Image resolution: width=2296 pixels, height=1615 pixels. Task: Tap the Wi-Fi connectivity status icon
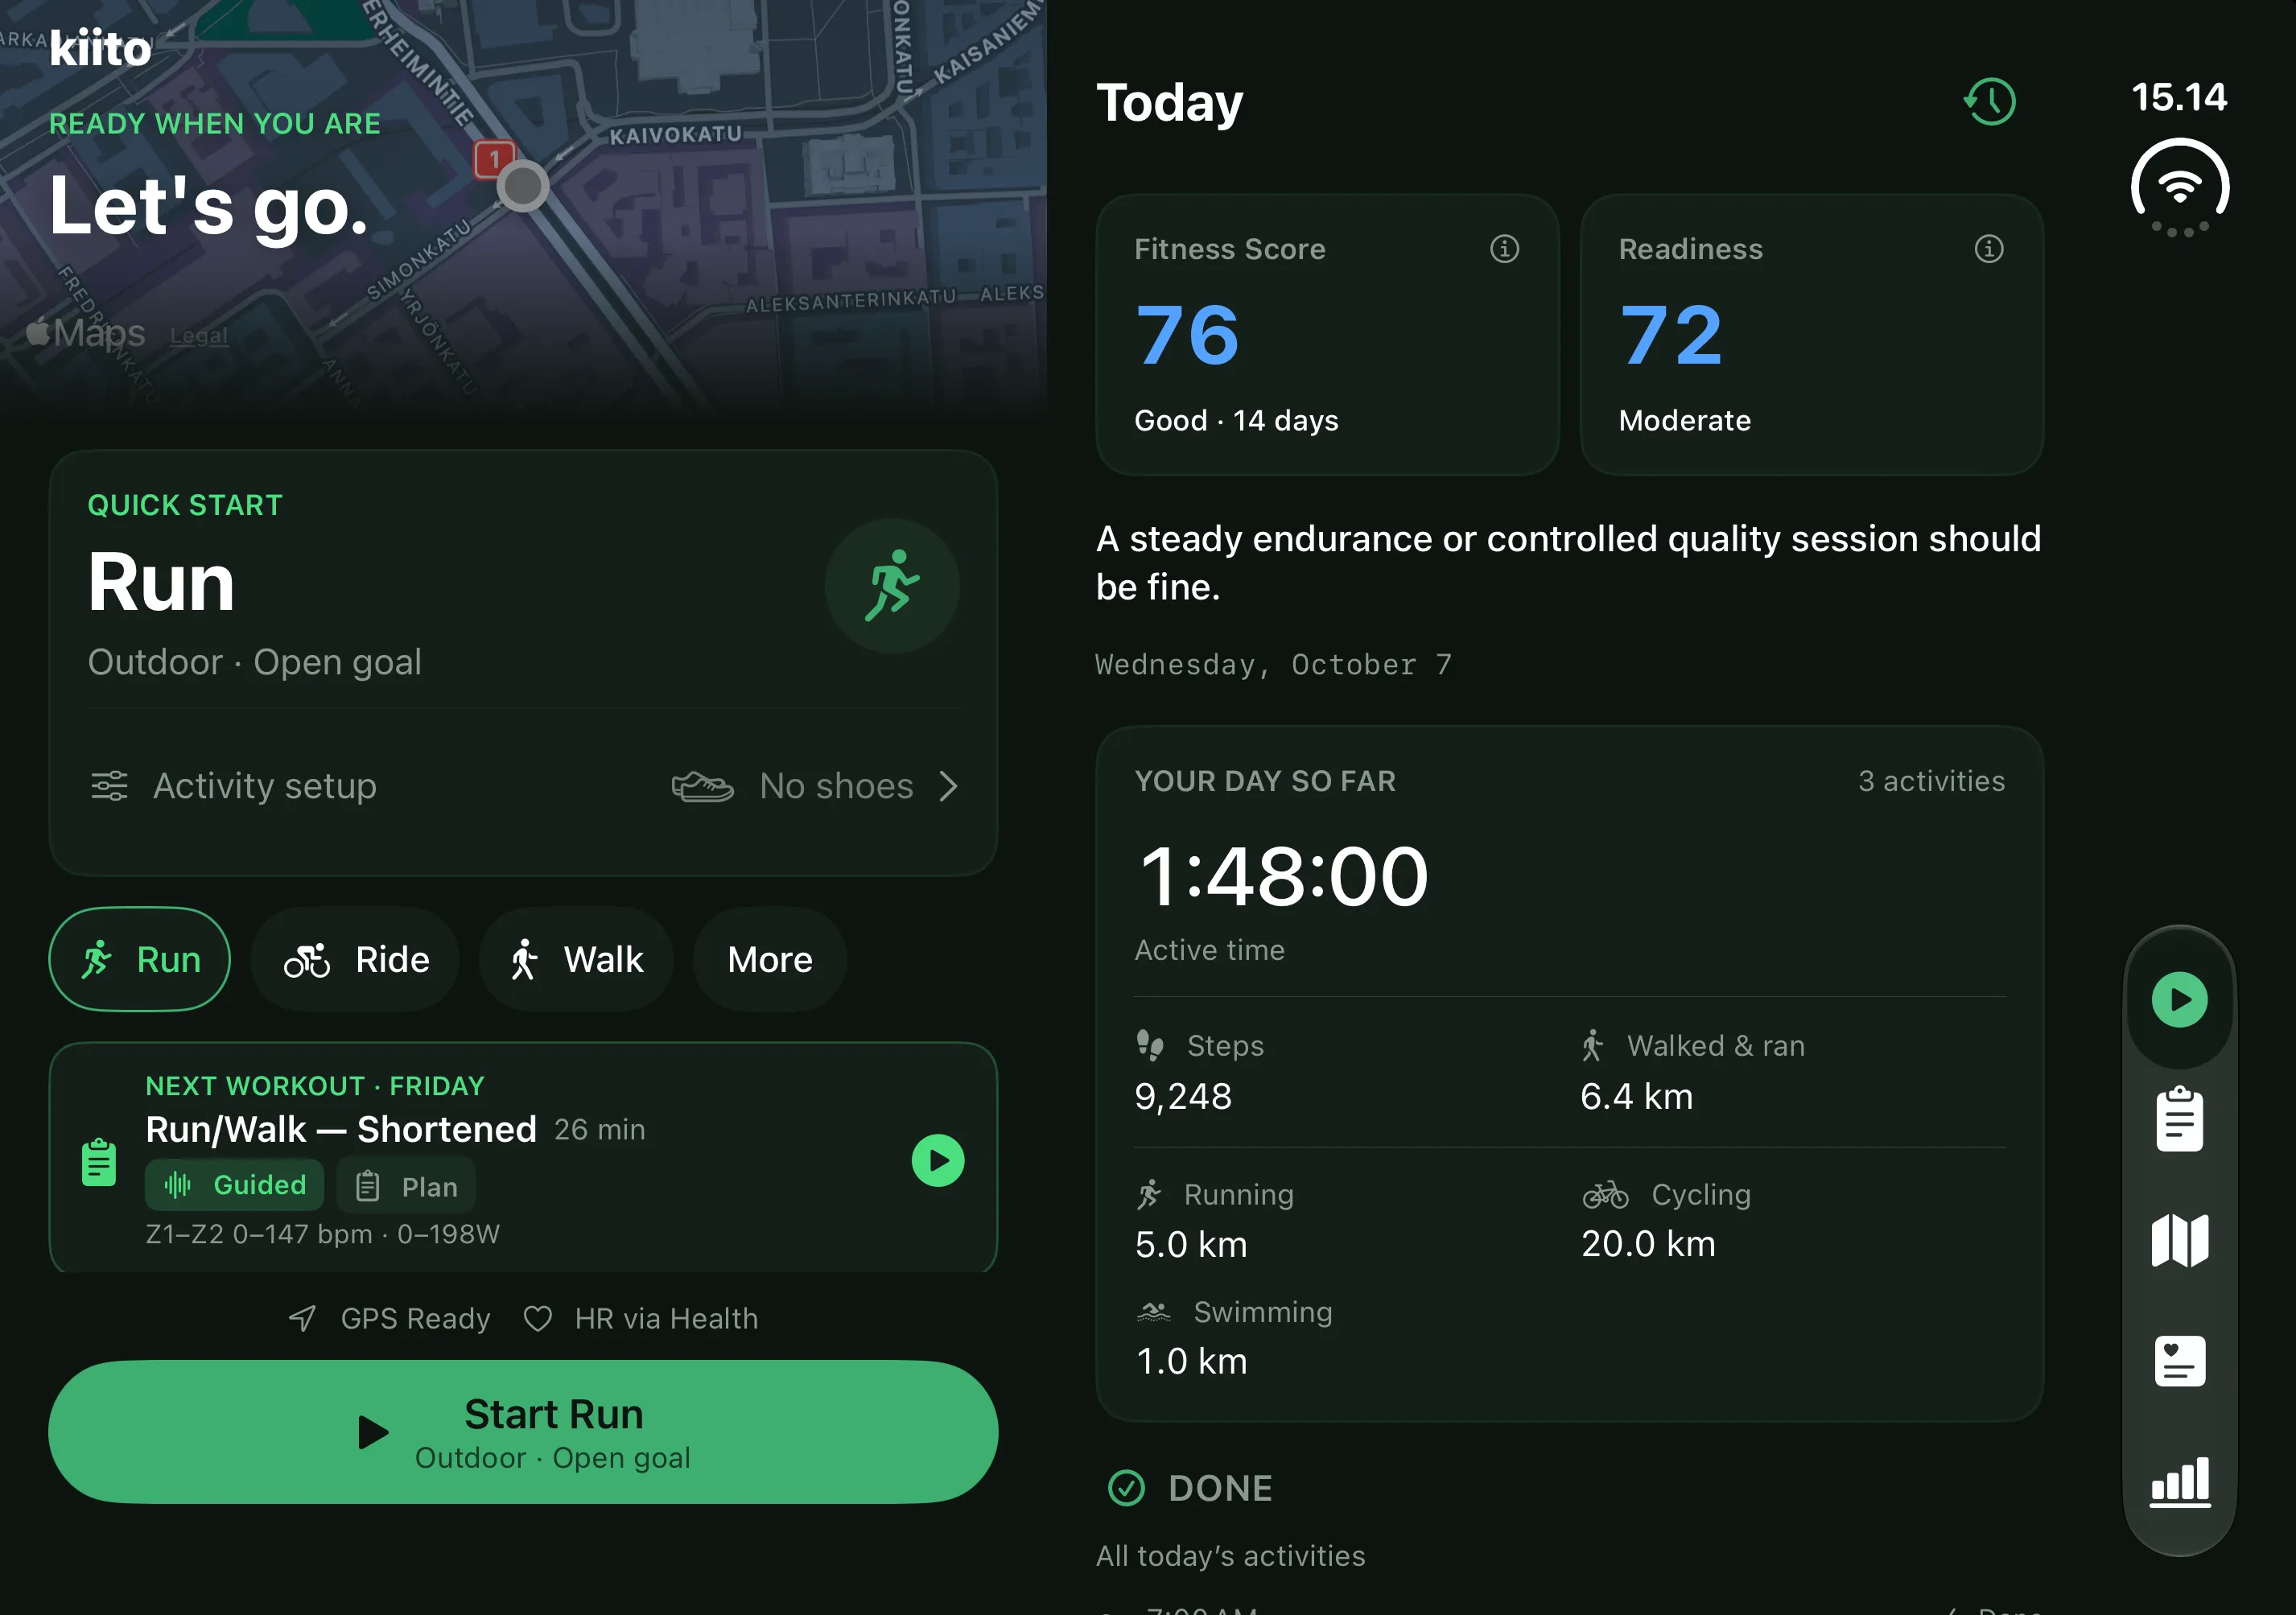tap(2180, 188)
